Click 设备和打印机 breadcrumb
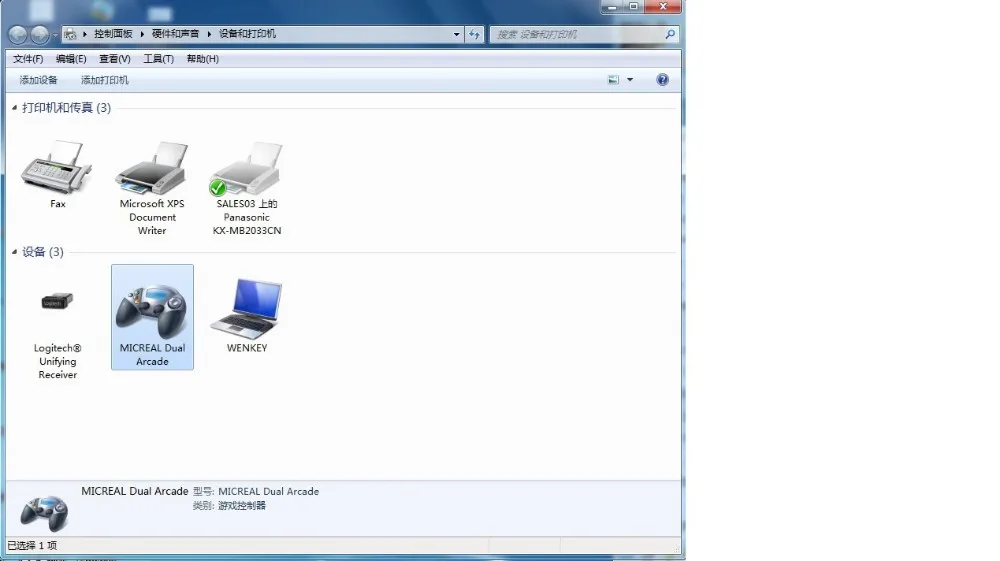 [247, 34]
